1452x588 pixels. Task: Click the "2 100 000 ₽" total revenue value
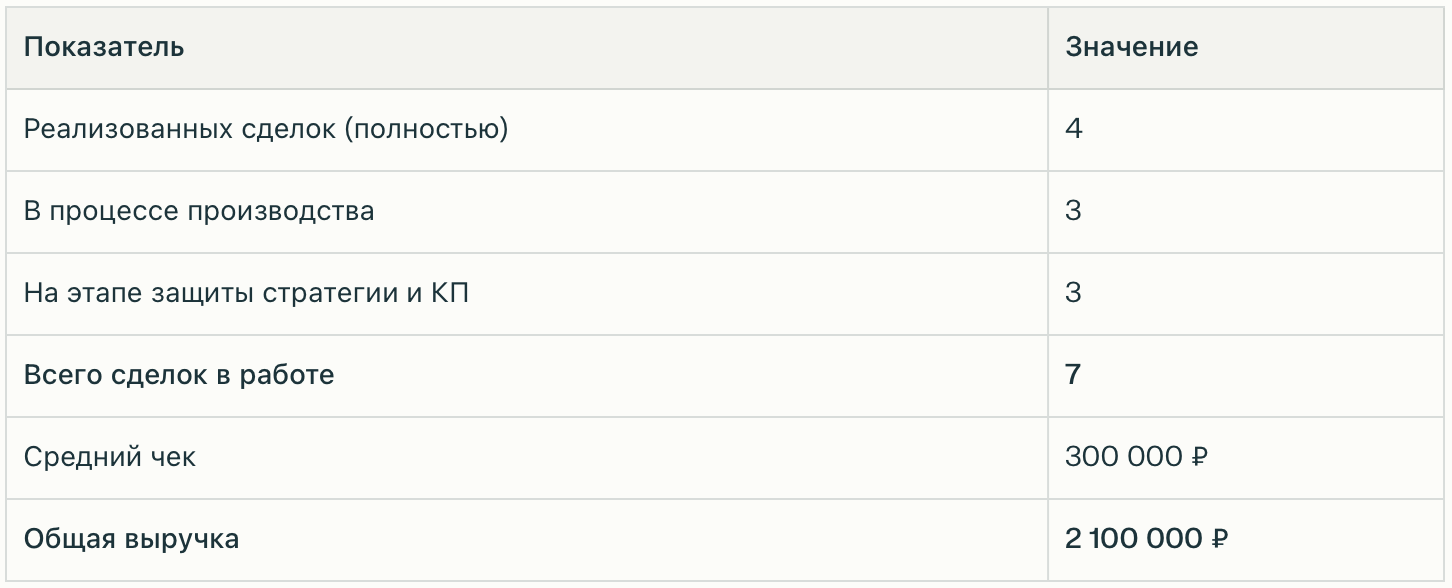tap(1146, 539)
